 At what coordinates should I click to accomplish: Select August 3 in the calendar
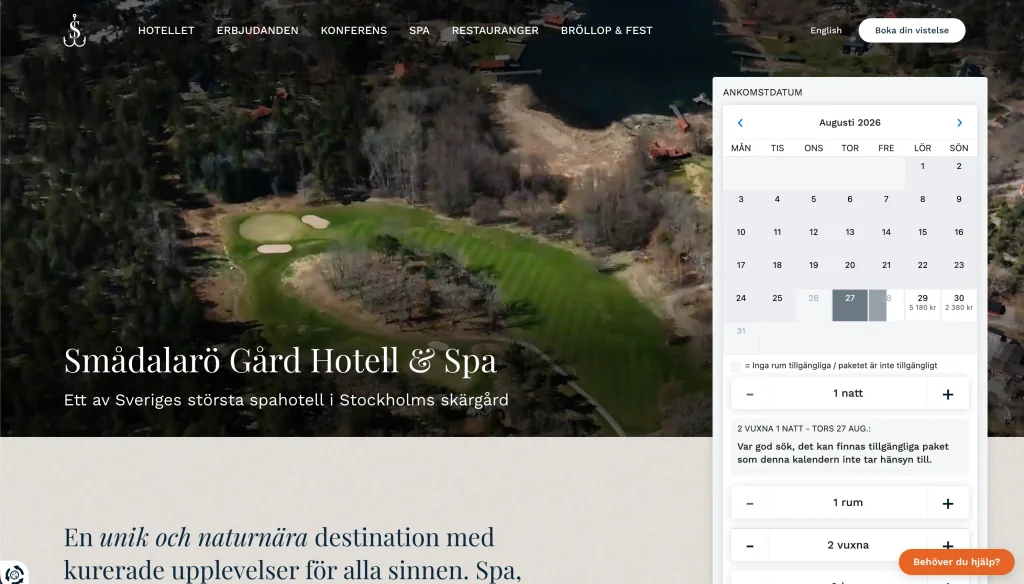741,206
